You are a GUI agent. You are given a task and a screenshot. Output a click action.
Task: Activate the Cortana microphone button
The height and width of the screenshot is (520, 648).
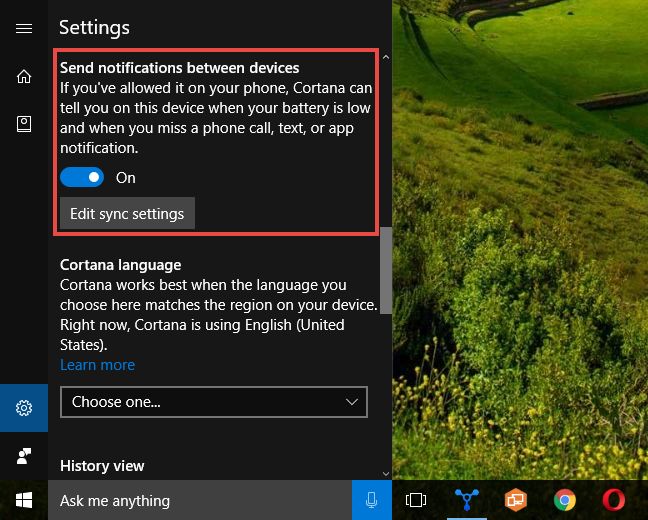tap(372, 500)
